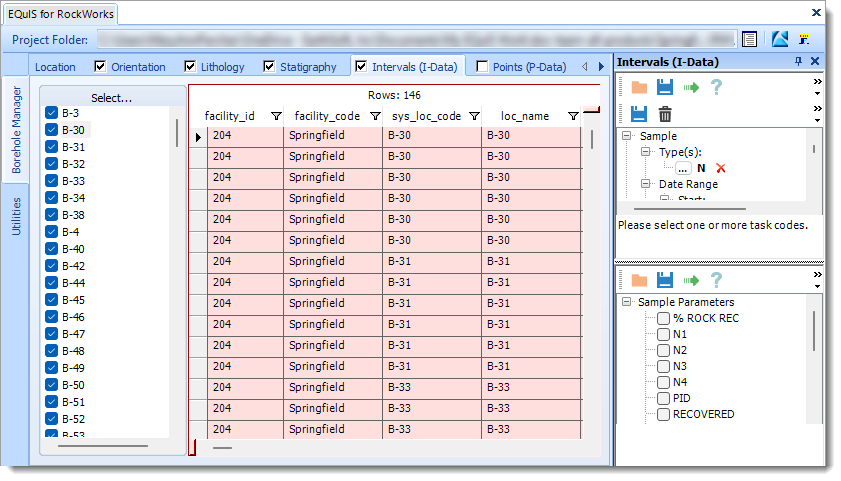Image resolution: width=841 pixels, height=481 pixels.
Task: Click the yellow tool icon in header
Action: [x=803, y=39]
